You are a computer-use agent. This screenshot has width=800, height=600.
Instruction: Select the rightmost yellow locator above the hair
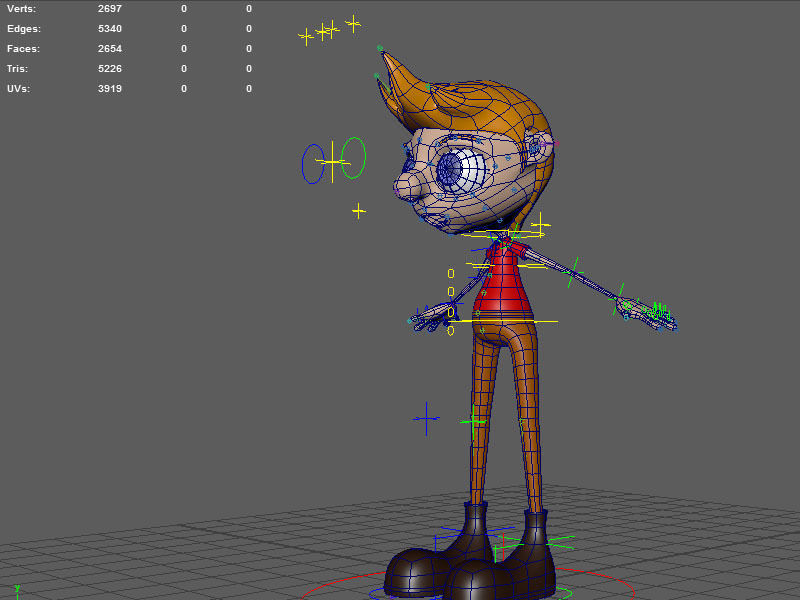tap(353, 23)
